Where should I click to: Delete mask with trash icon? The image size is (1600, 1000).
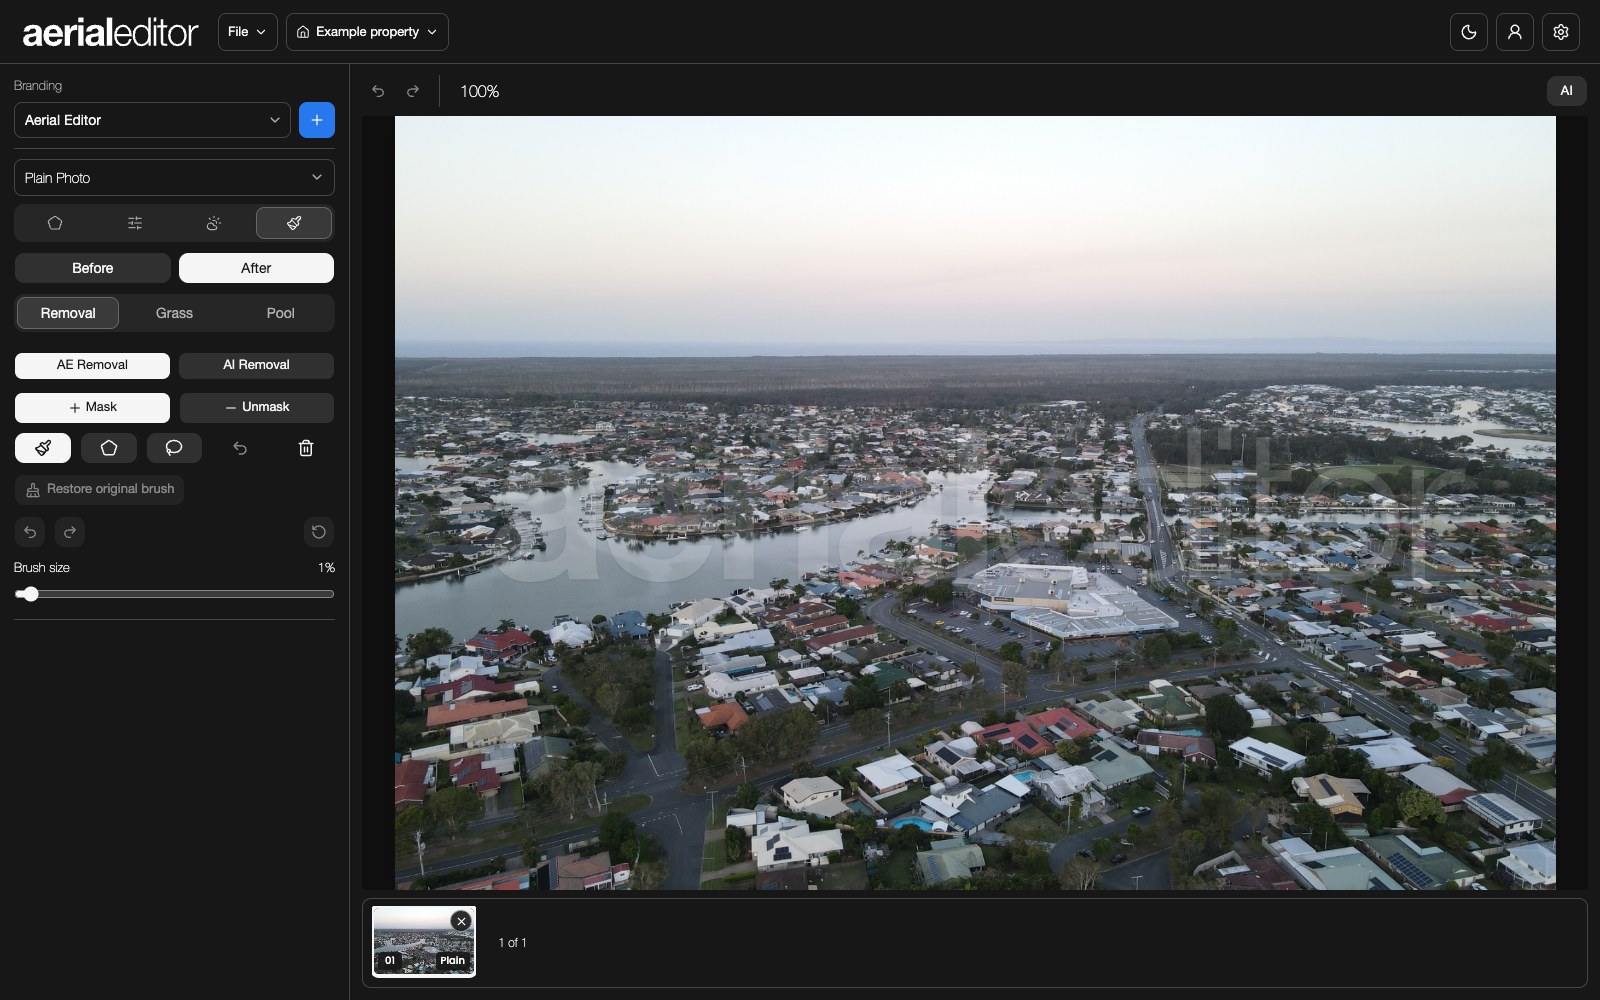click(306, 448)
